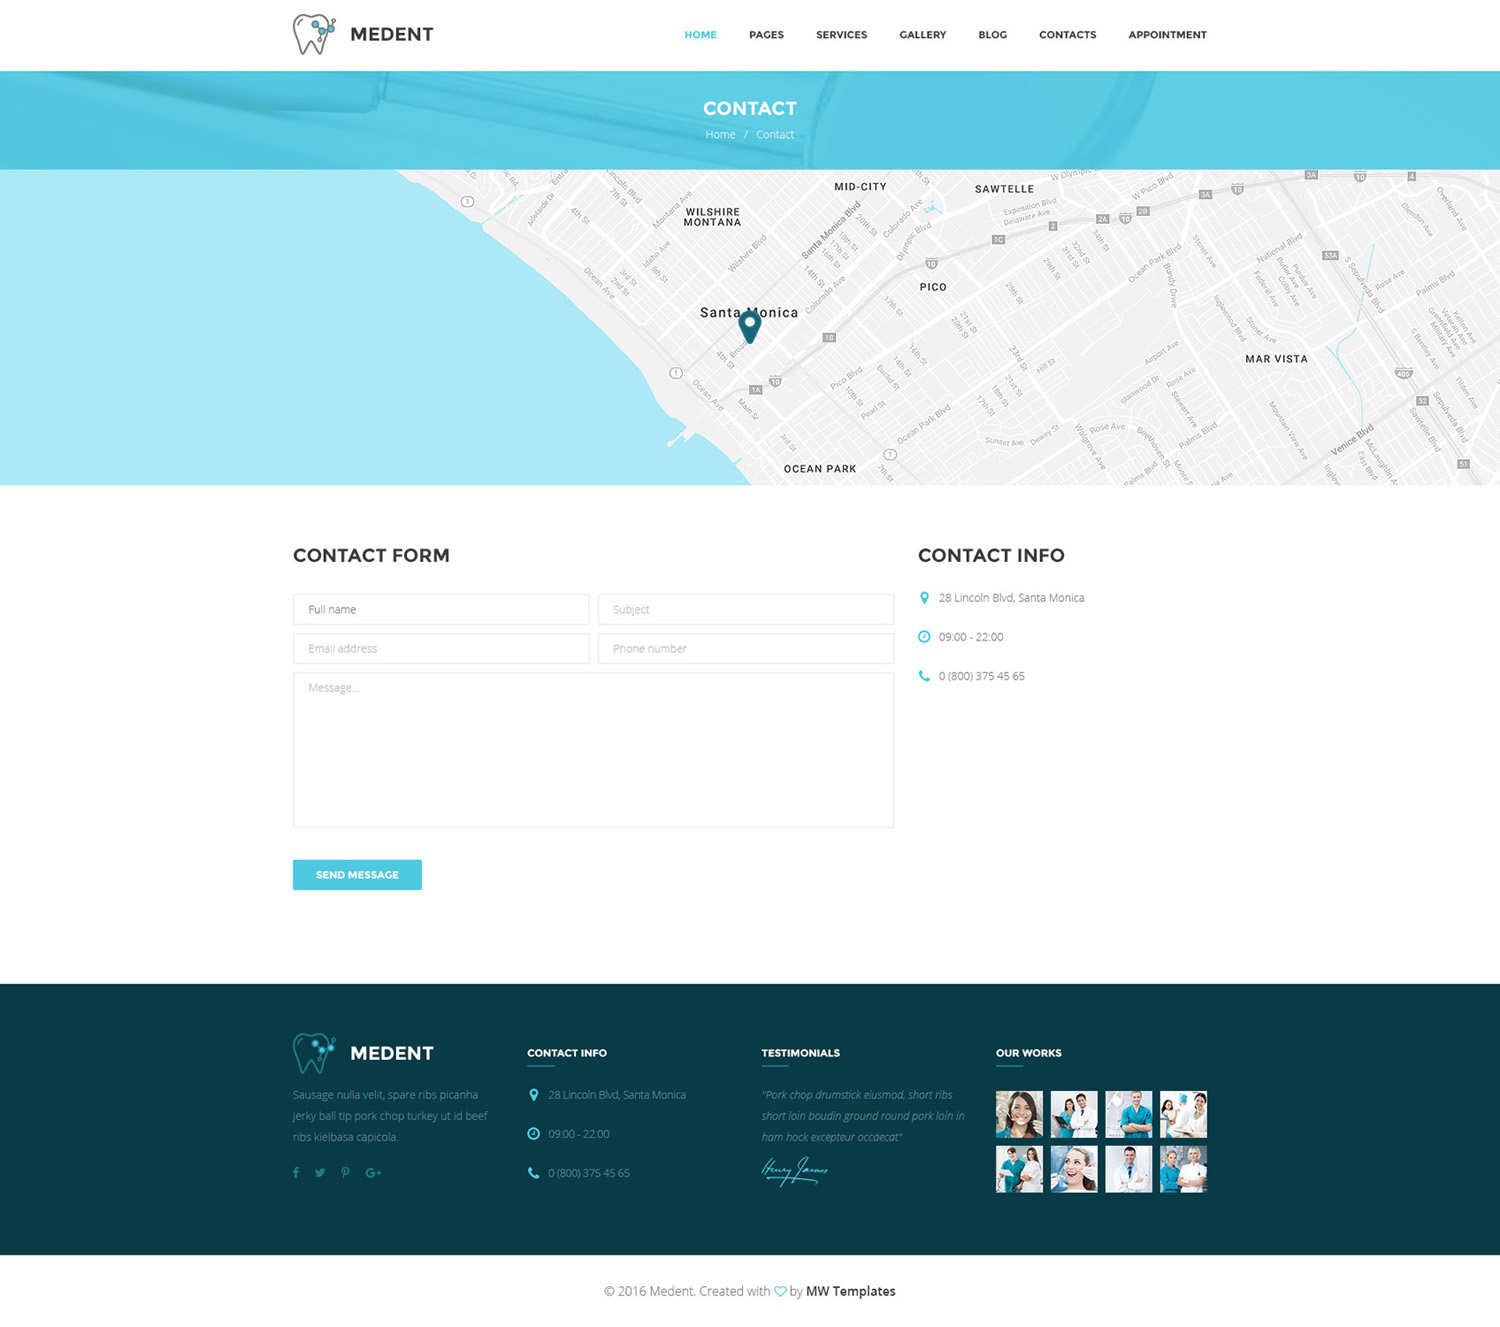Click the Medent tooth logo in header

click(314, 34)
